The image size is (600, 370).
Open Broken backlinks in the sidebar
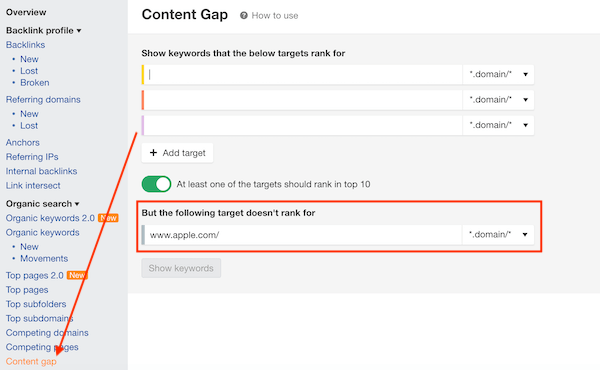click(x=34, y=83)
